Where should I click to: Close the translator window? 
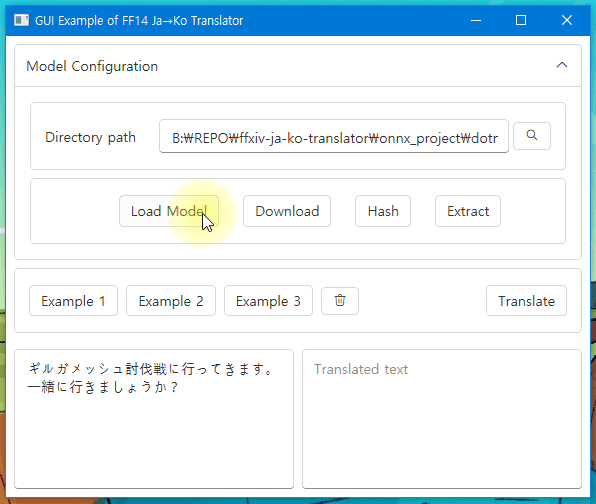[x=567, y=20]
